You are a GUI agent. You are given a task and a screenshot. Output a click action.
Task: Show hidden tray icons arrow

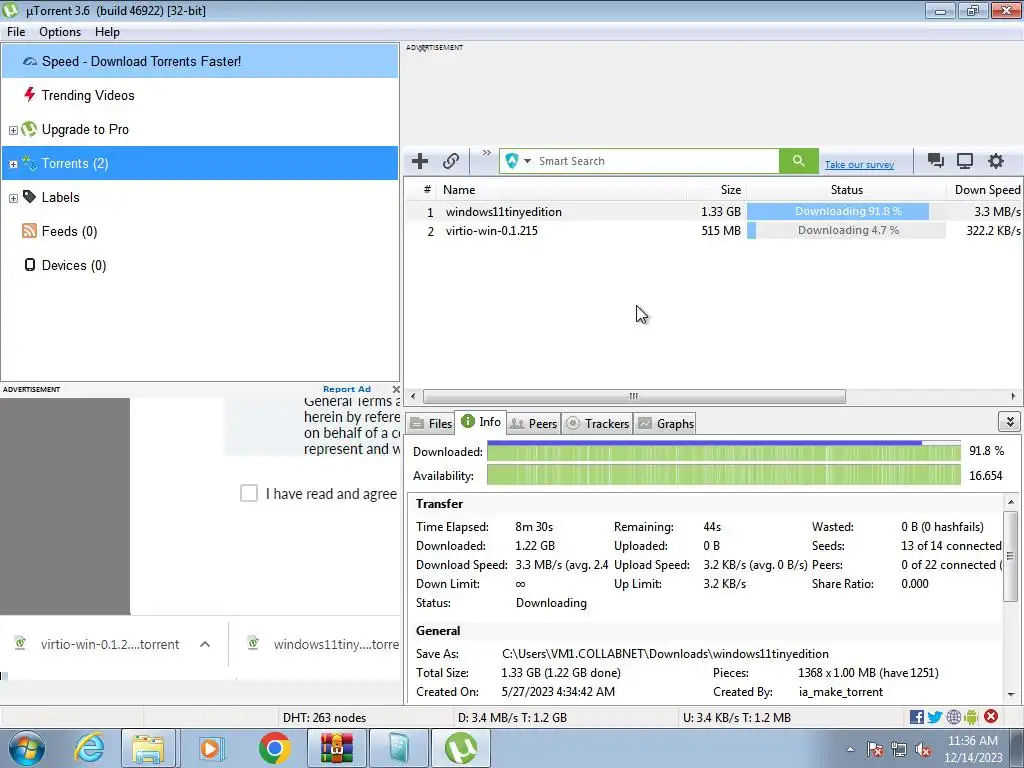[850, 750]
